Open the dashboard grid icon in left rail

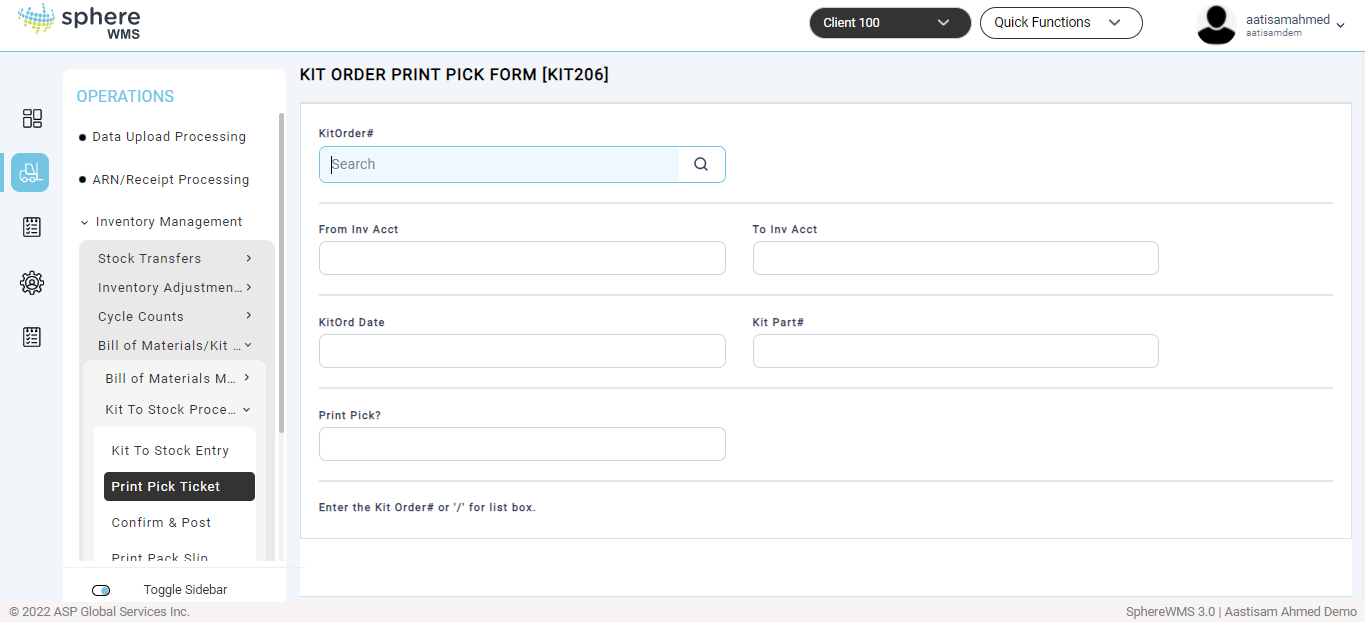pos(32,119)
